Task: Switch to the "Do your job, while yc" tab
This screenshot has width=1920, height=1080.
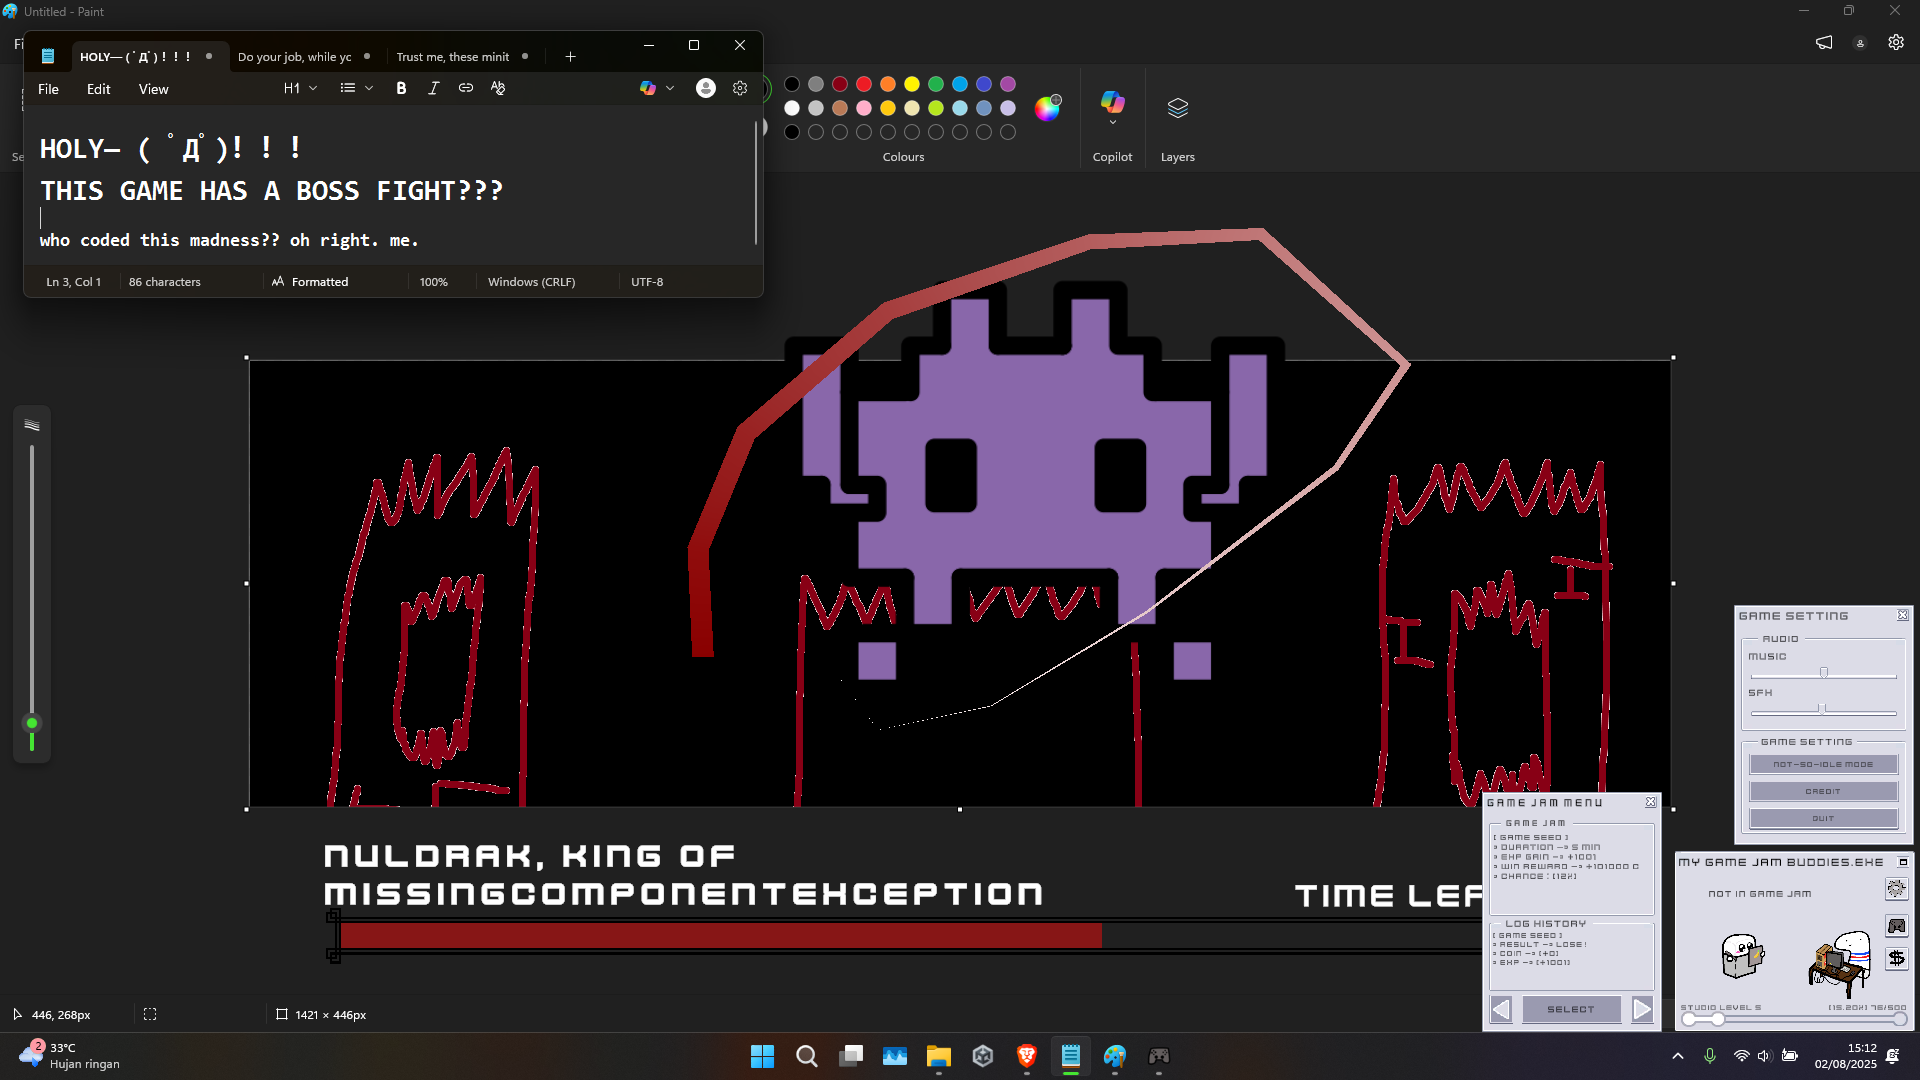Action: [295, 57]
